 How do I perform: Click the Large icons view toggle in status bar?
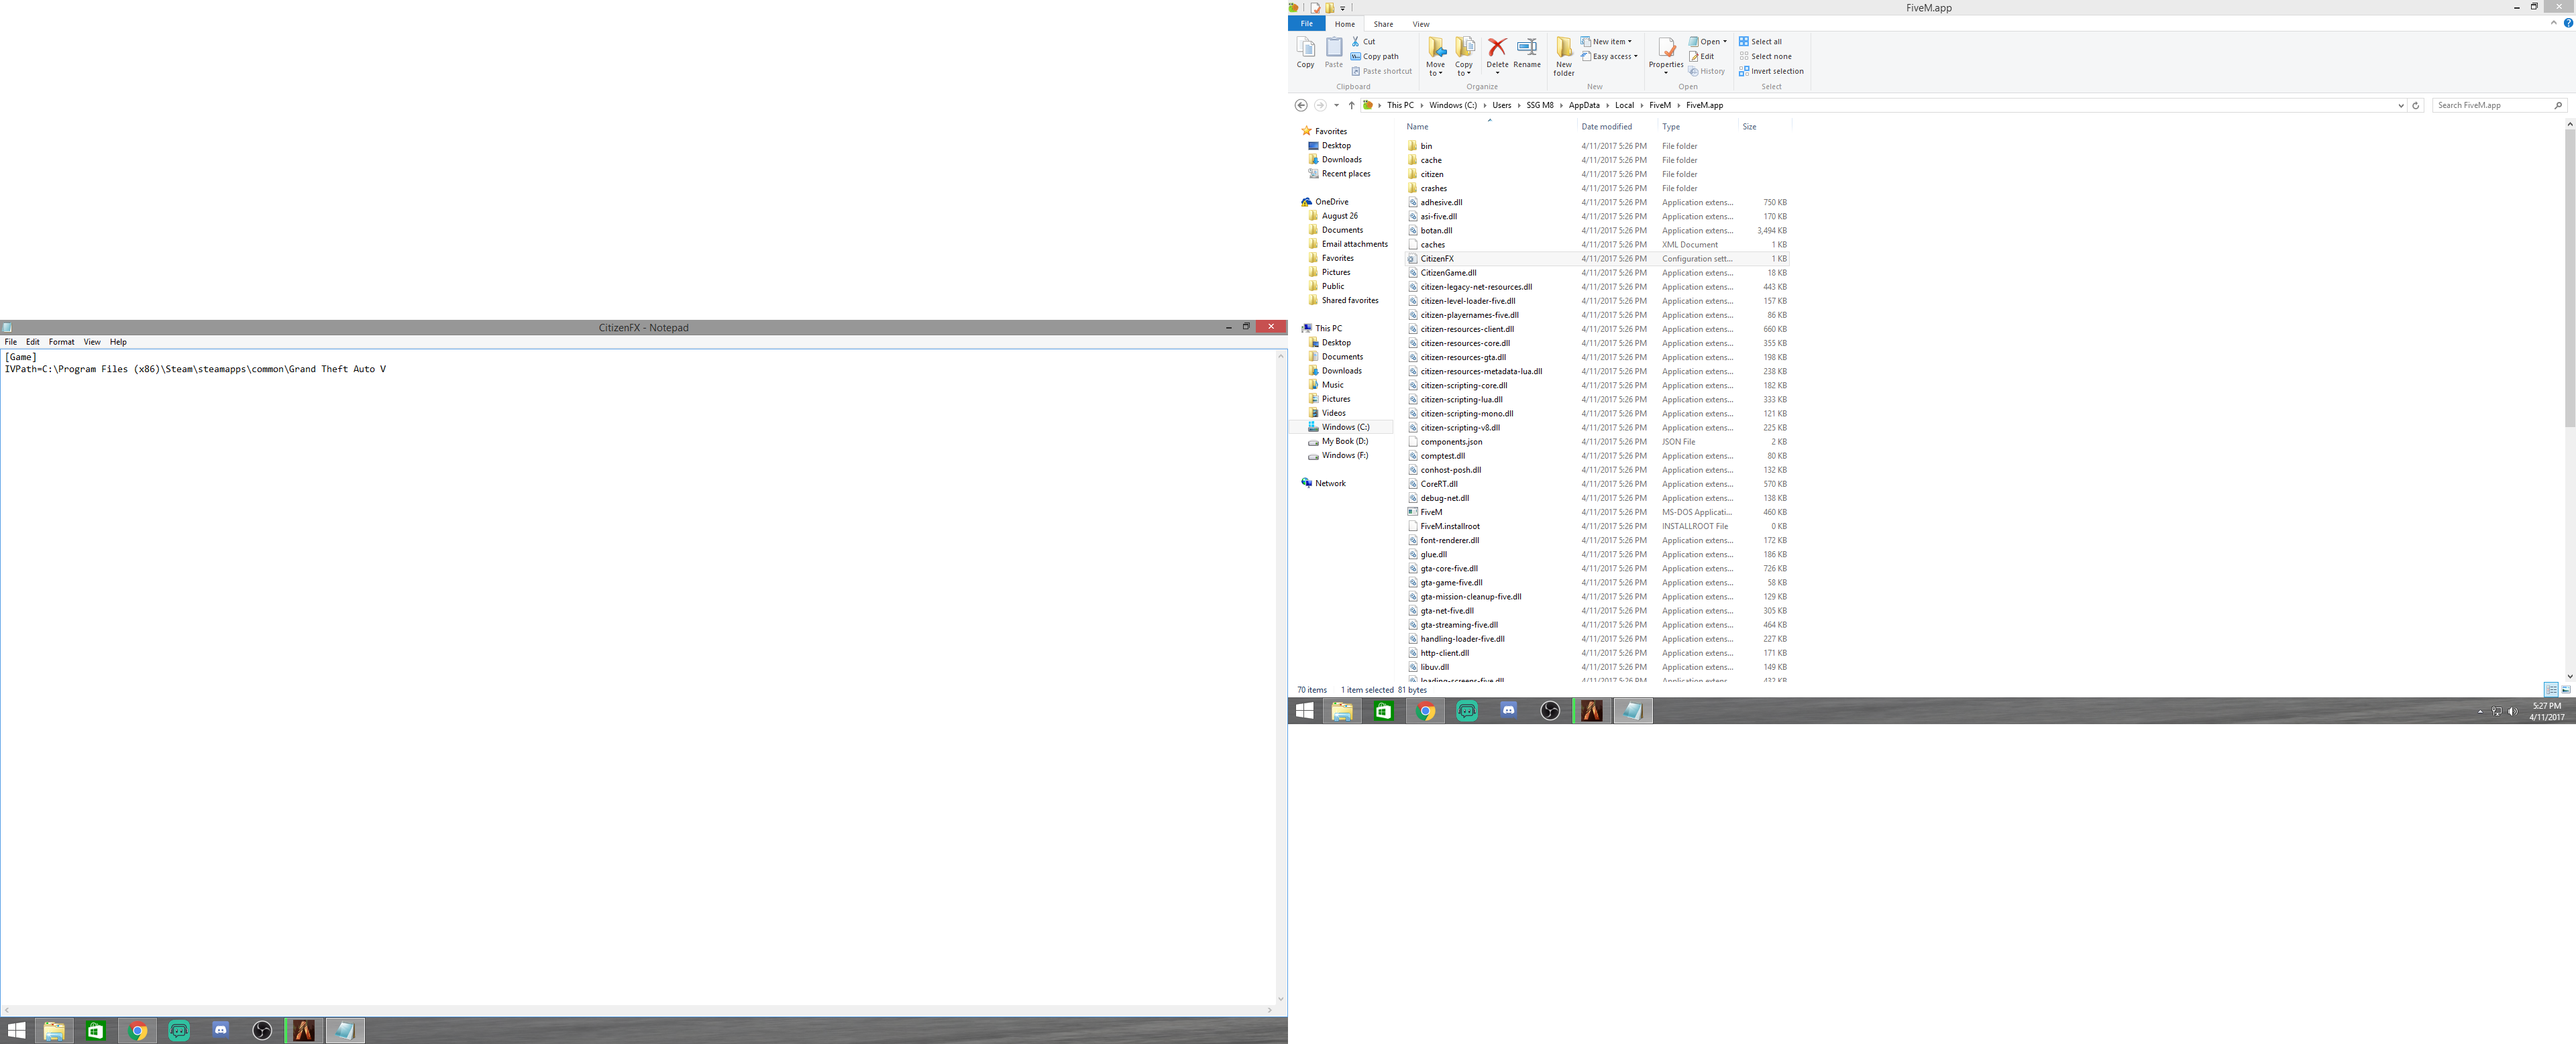pos(2566,690)
